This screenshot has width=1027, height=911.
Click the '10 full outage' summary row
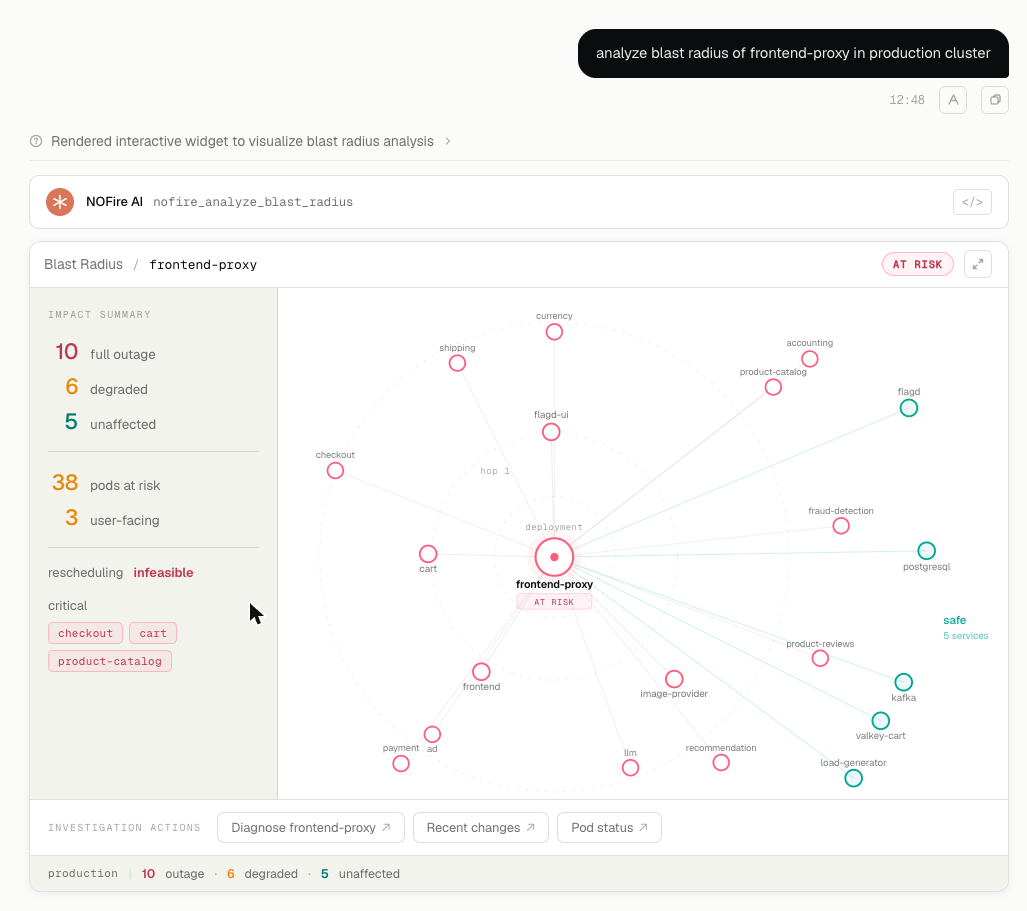pos(105,352)
